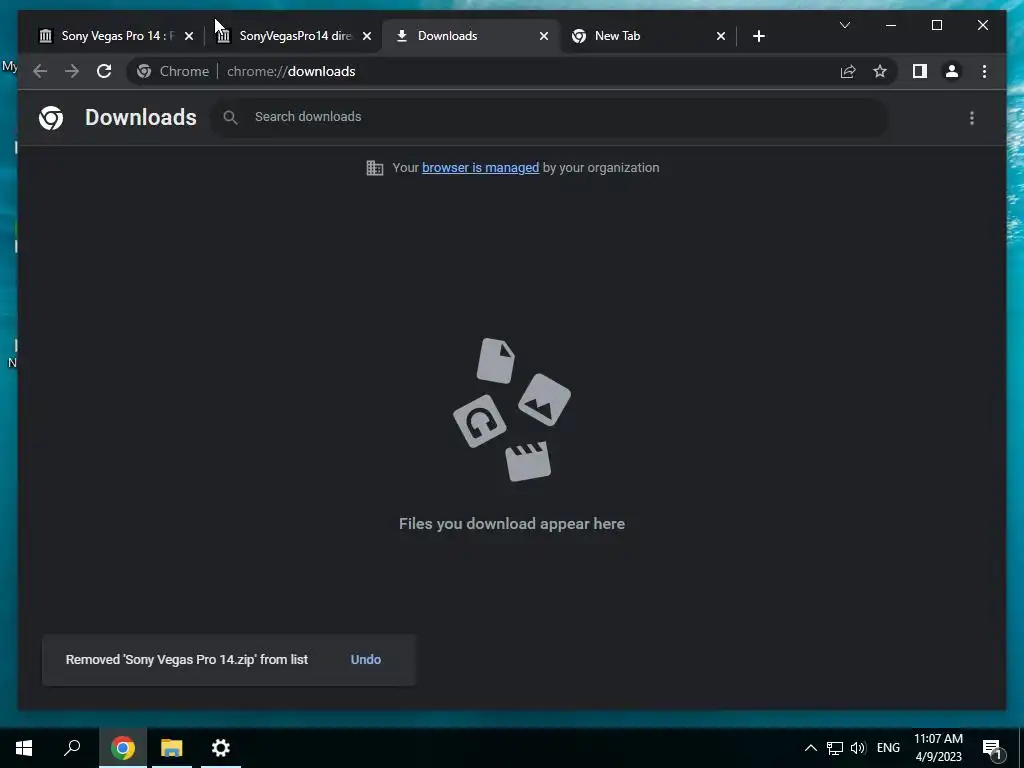
Task: Go forward using the forward arrow
Action: pyautogui.click(x=72, y=71)
